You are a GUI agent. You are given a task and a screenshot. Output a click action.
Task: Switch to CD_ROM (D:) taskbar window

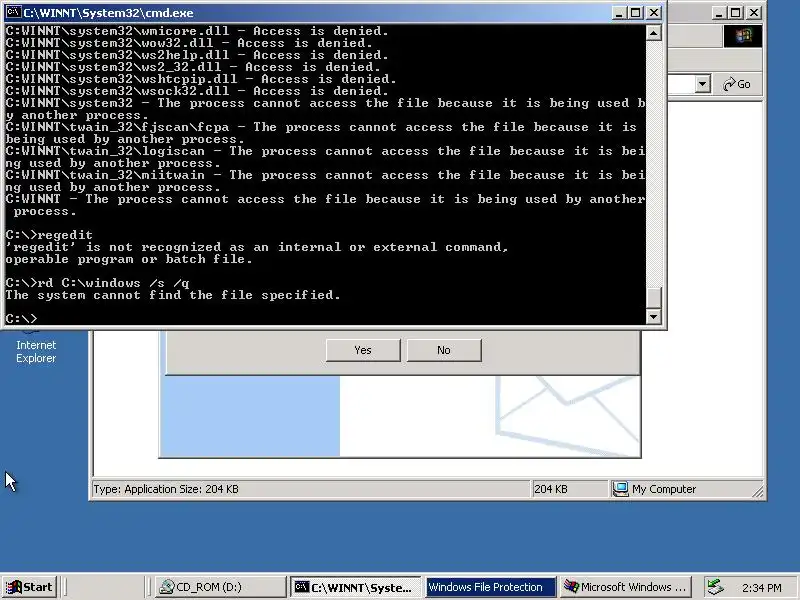pos(219,587)
